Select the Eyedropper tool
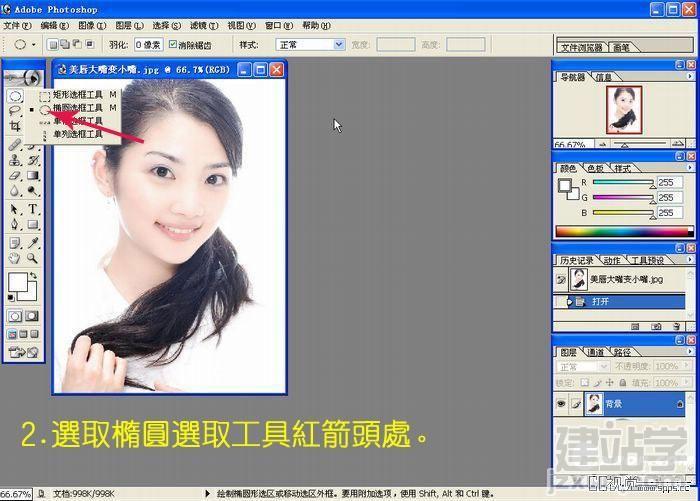Screen dimensions: 700x501 click(x=33, y=243)
